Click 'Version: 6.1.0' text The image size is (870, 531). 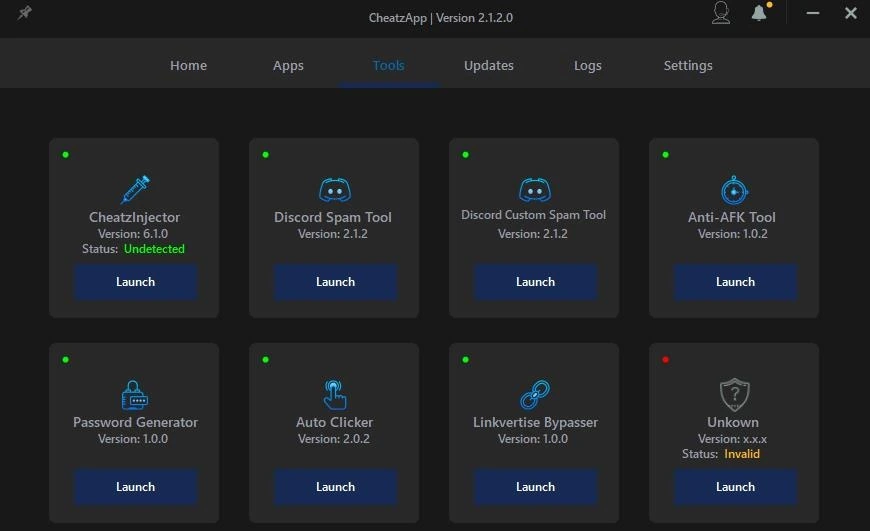pos(133,234)
